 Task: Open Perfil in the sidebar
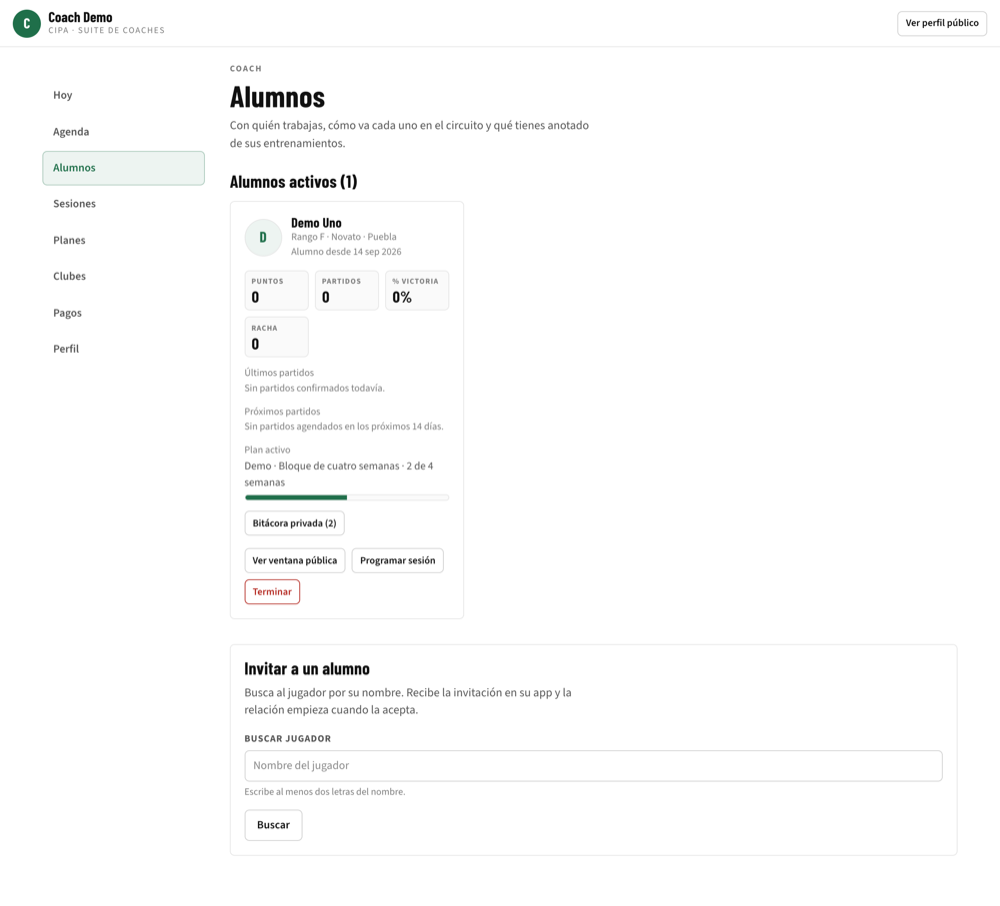[x=124, y=349]
